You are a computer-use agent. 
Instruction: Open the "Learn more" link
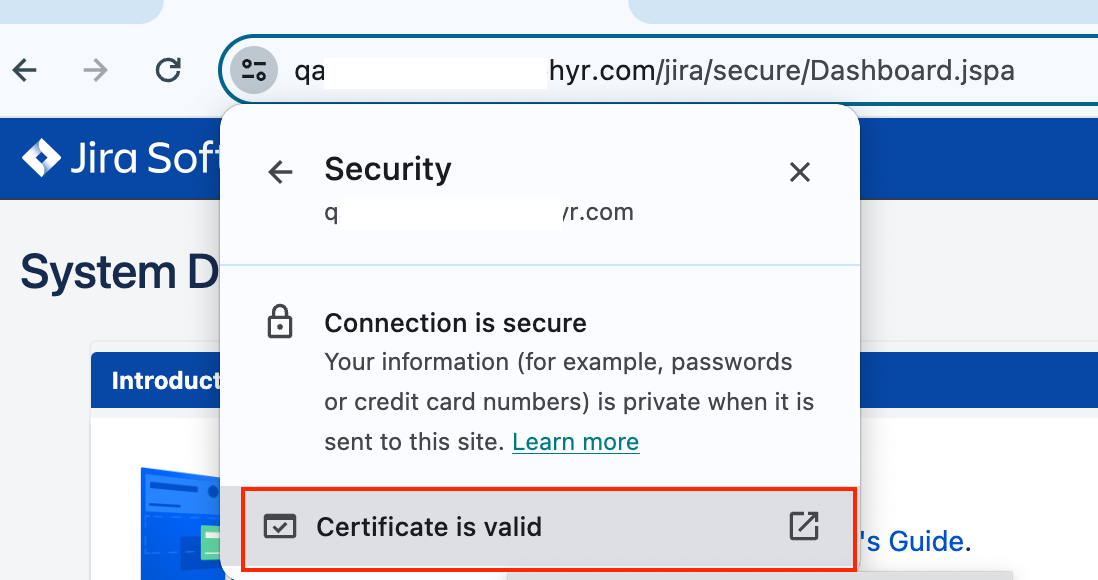(575, 442)
